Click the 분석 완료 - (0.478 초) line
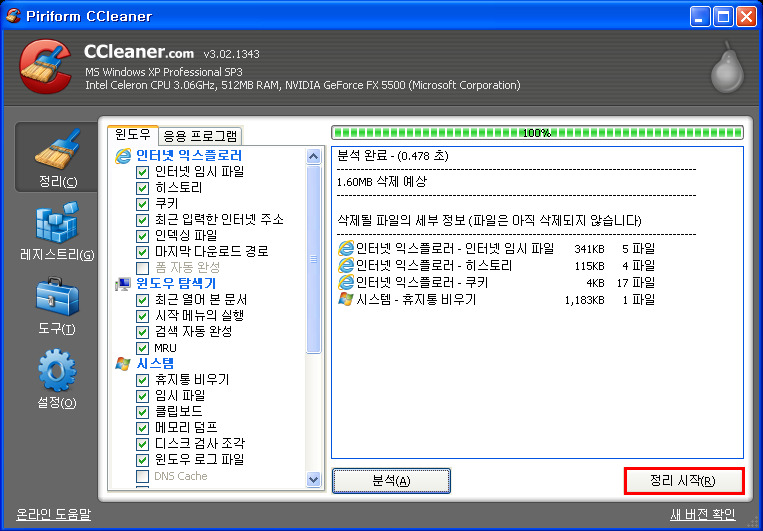Image resolution: width=763 pixels, height=531 pixels. point(393,156)
